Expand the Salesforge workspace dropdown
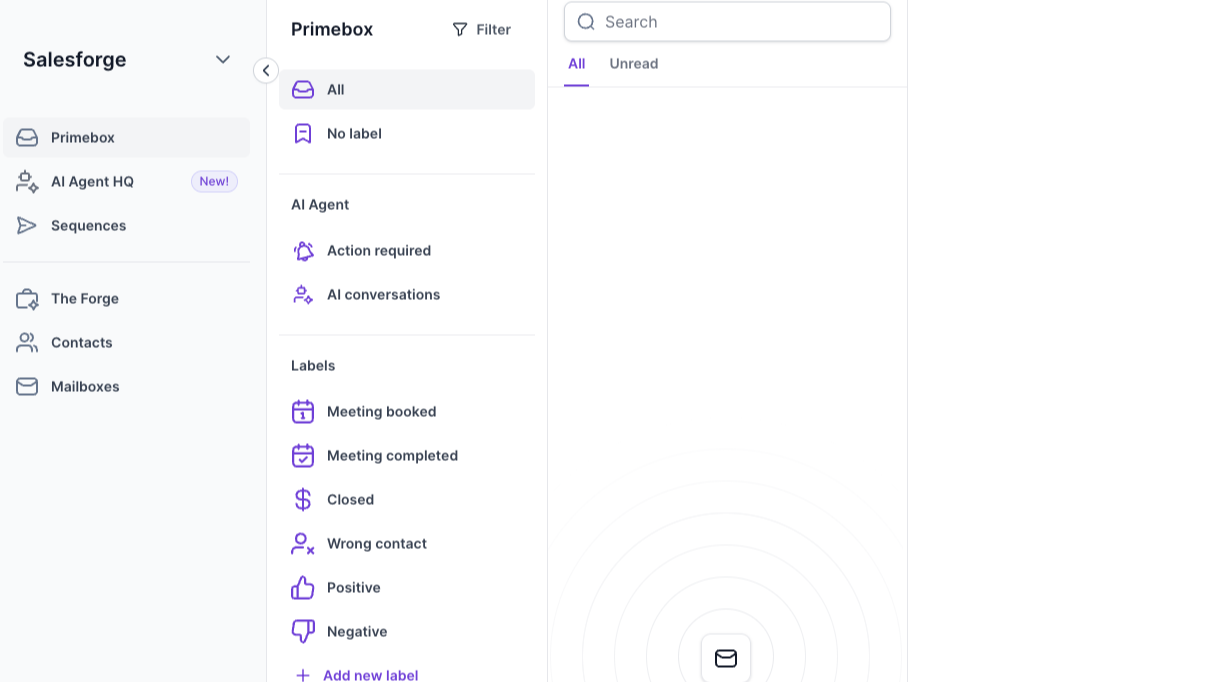Viewport: 1214px width, 682px height. coord(223,60)
